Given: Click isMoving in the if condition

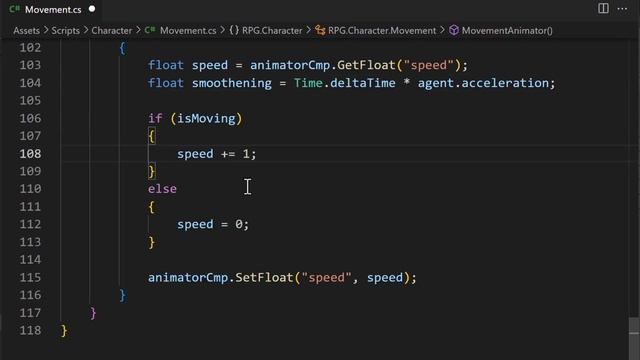Looking at the screenshot, I should point(206,119).
